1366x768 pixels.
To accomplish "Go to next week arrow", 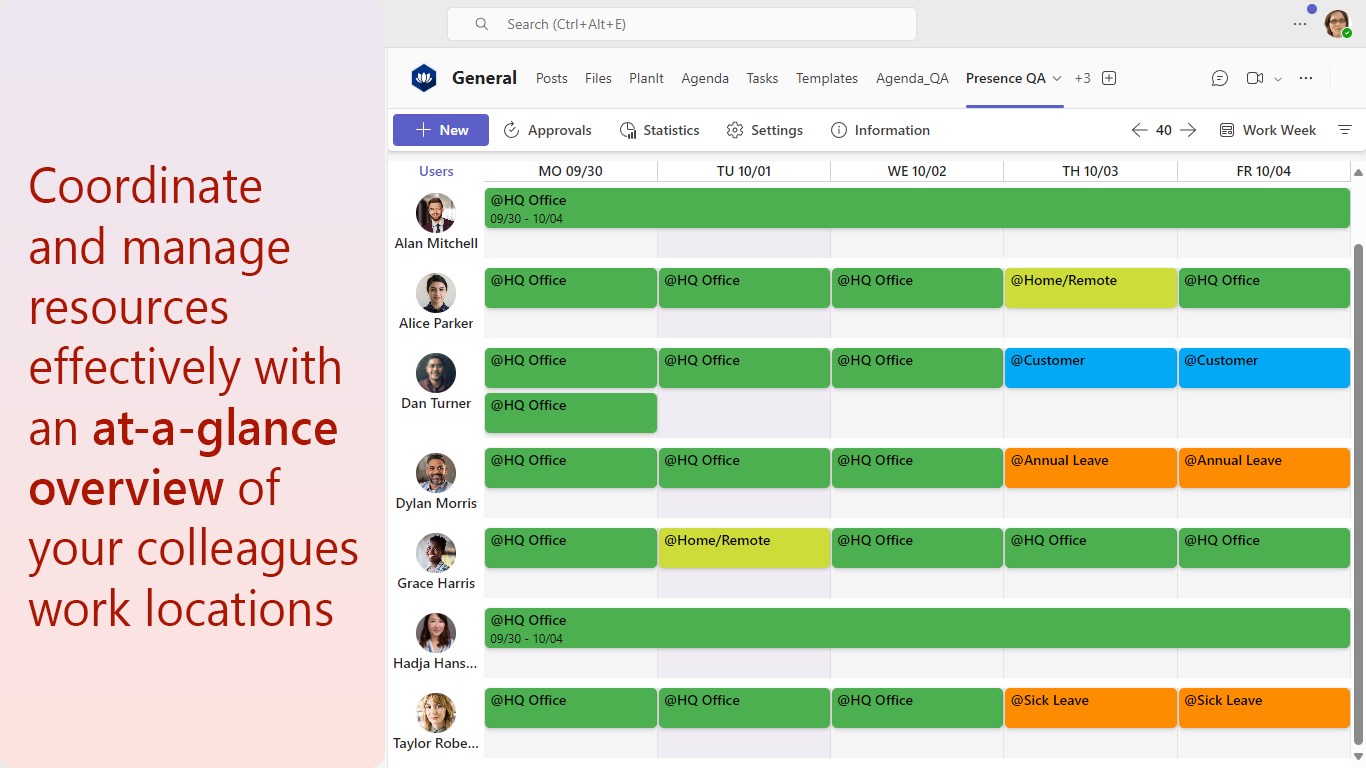I will [x=1188, y=130].
